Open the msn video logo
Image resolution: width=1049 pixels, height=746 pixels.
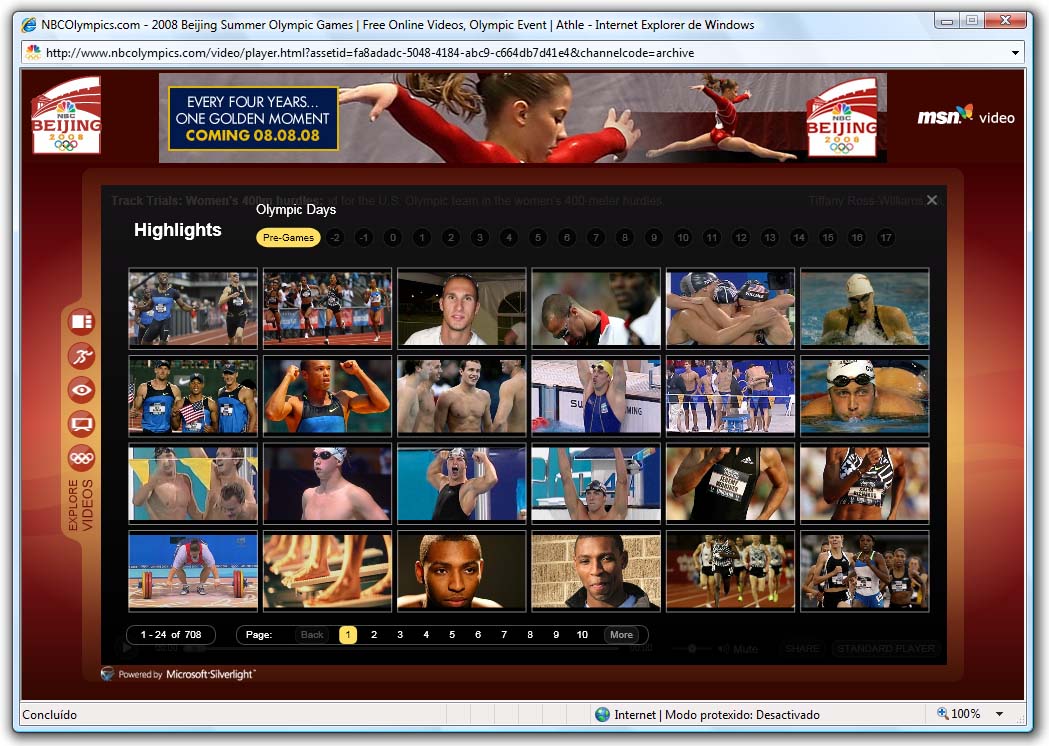coord(966,116)
